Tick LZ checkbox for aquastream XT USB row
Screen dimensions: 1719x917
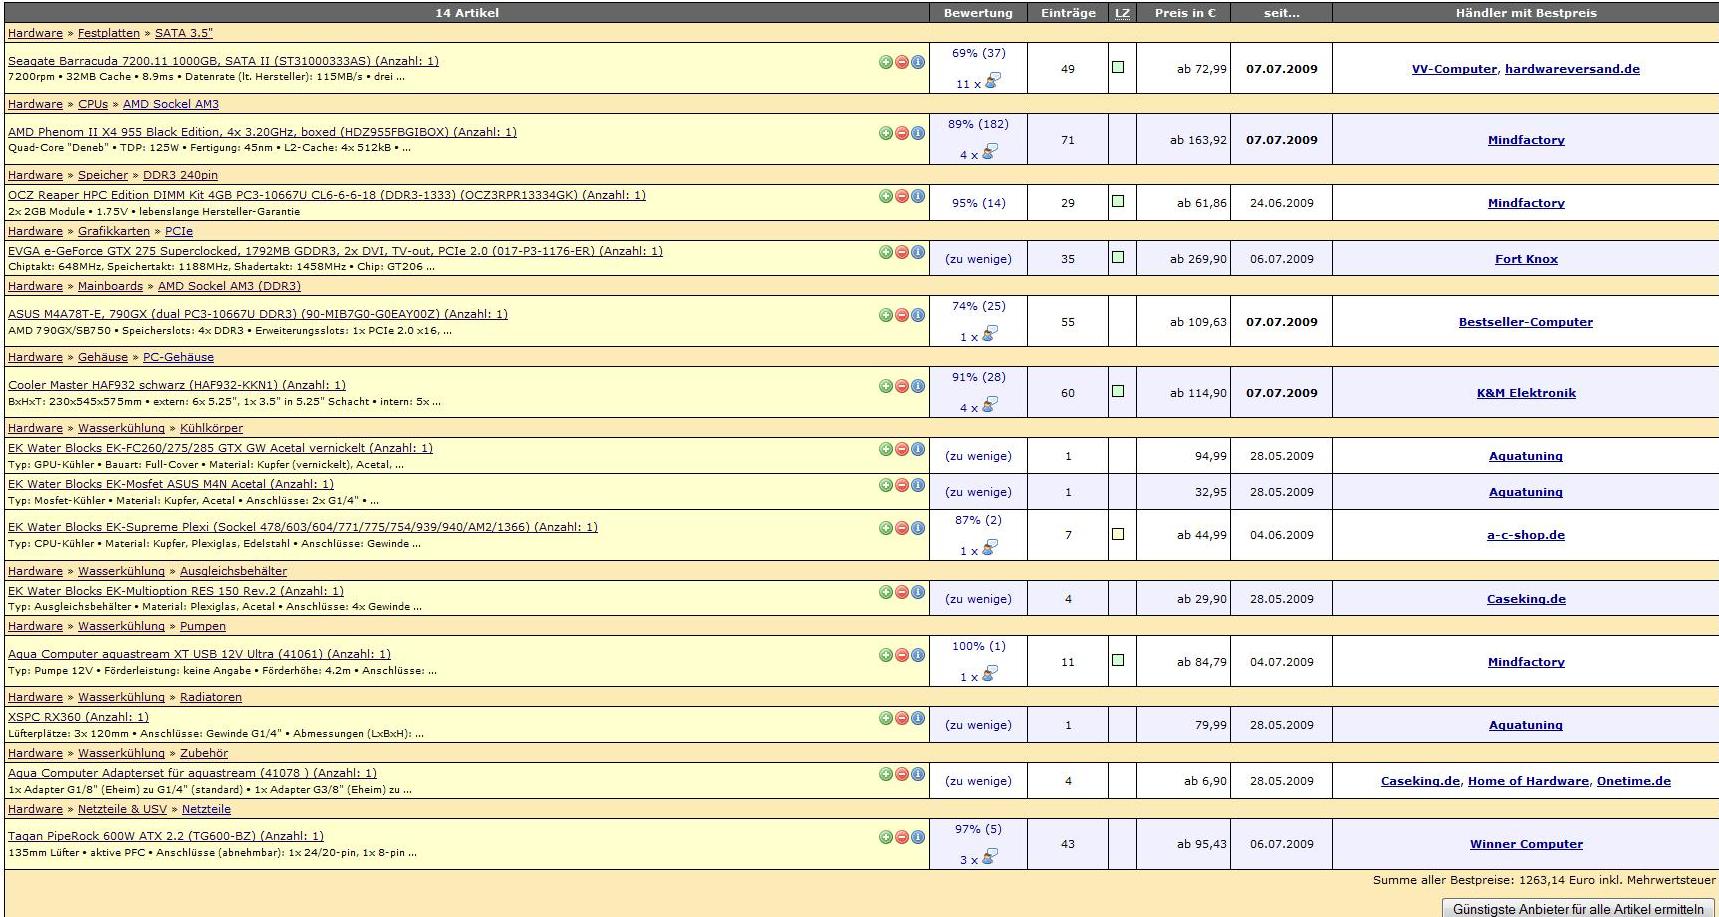[x=1118, y=660]
